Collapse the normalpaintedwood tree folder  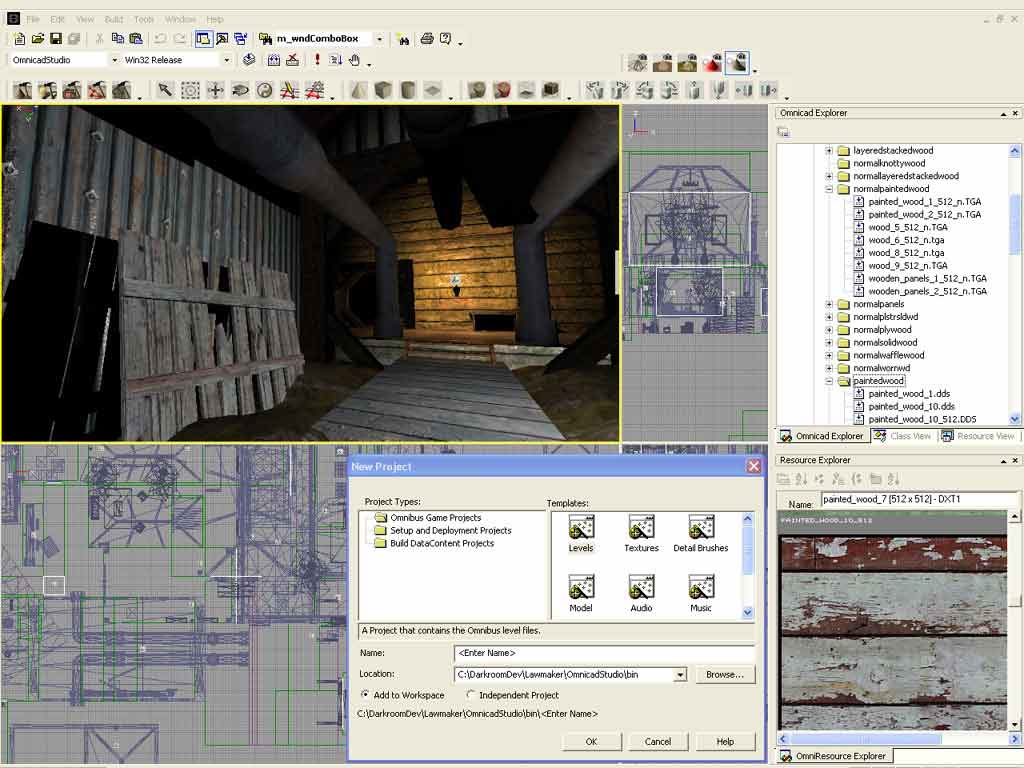click(x=829, y=189)
